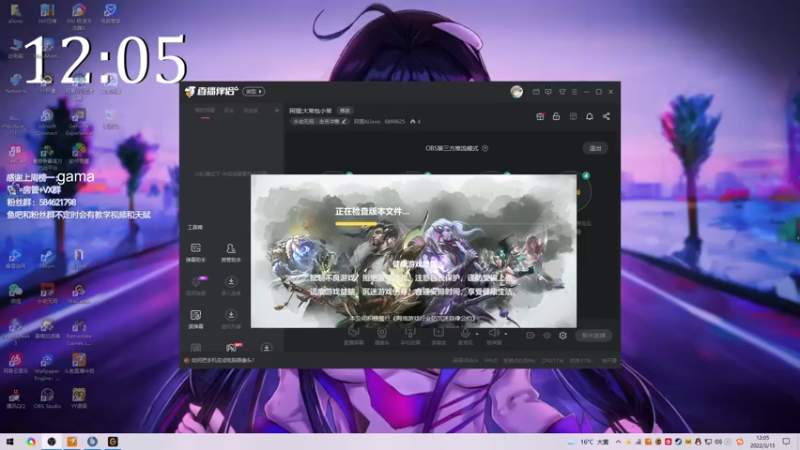
Task: Open GeForce Experience desktop icon
Action: point(79,122)
